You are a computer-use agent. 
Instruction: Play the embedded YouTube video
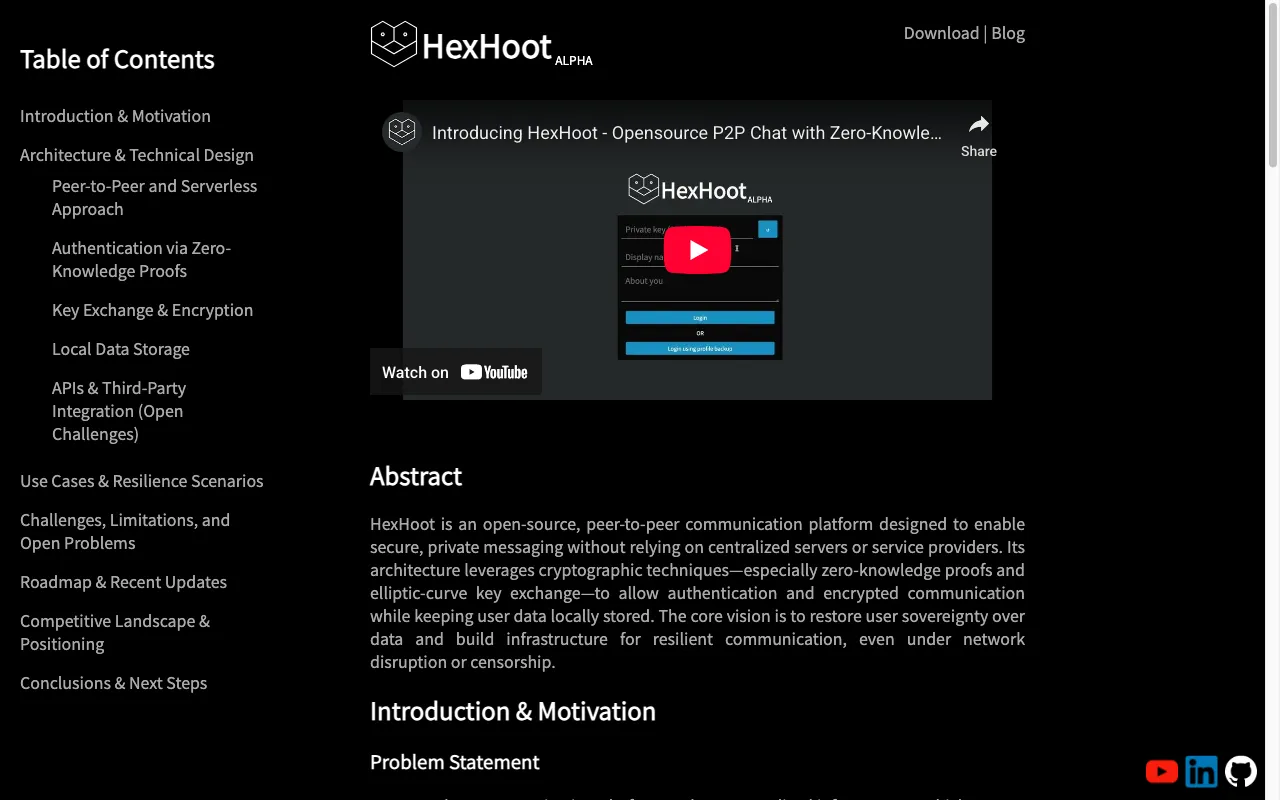697,250
